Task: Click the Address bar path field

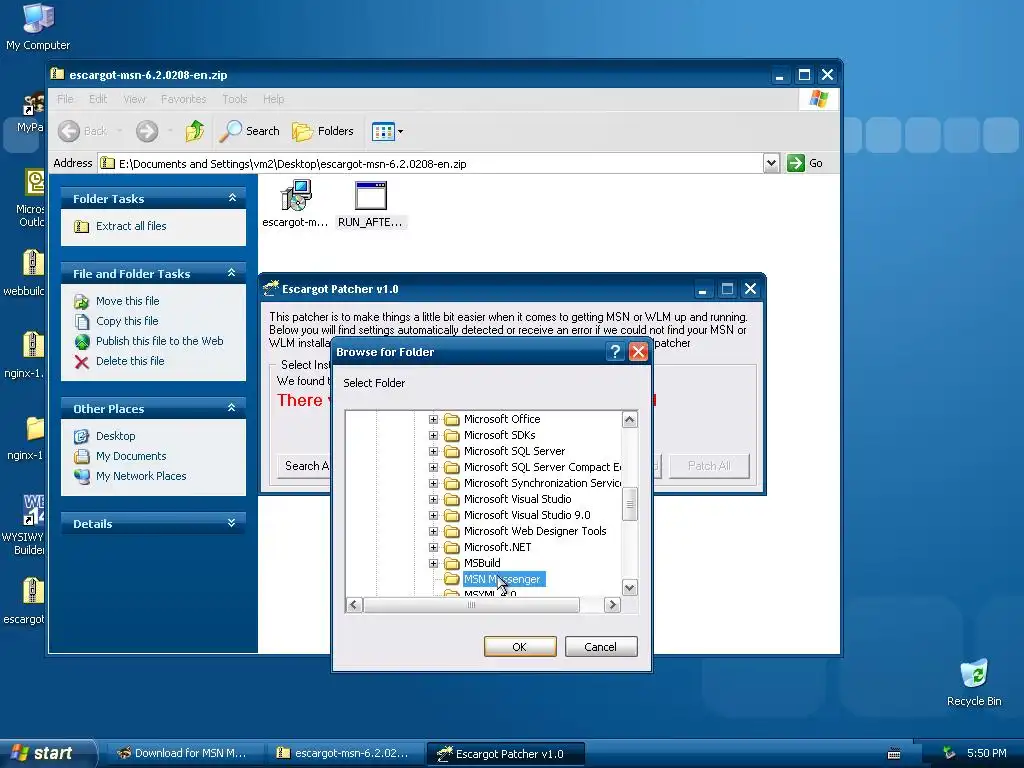Action: coord(431,164)
